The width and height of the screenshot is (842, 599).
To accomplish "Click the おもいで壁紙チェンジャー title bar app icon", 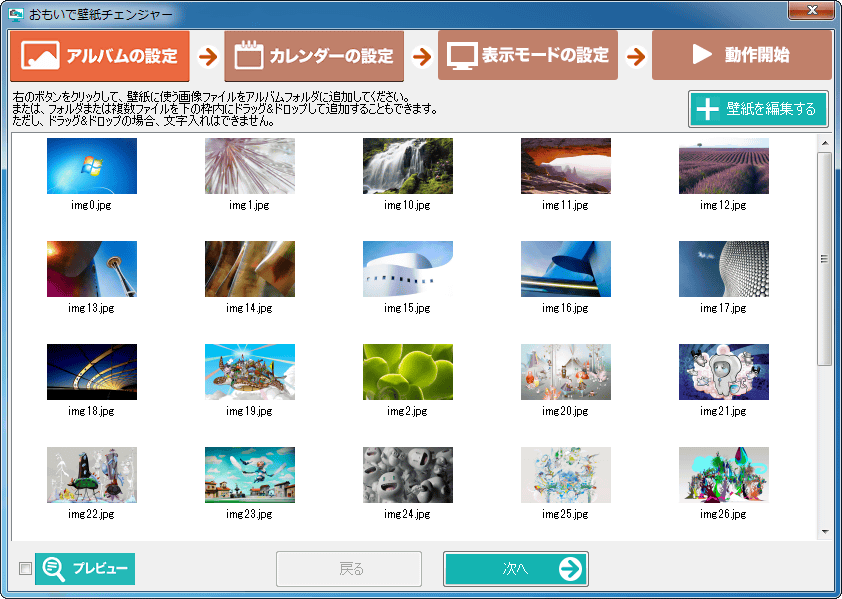I will [16, 14].
